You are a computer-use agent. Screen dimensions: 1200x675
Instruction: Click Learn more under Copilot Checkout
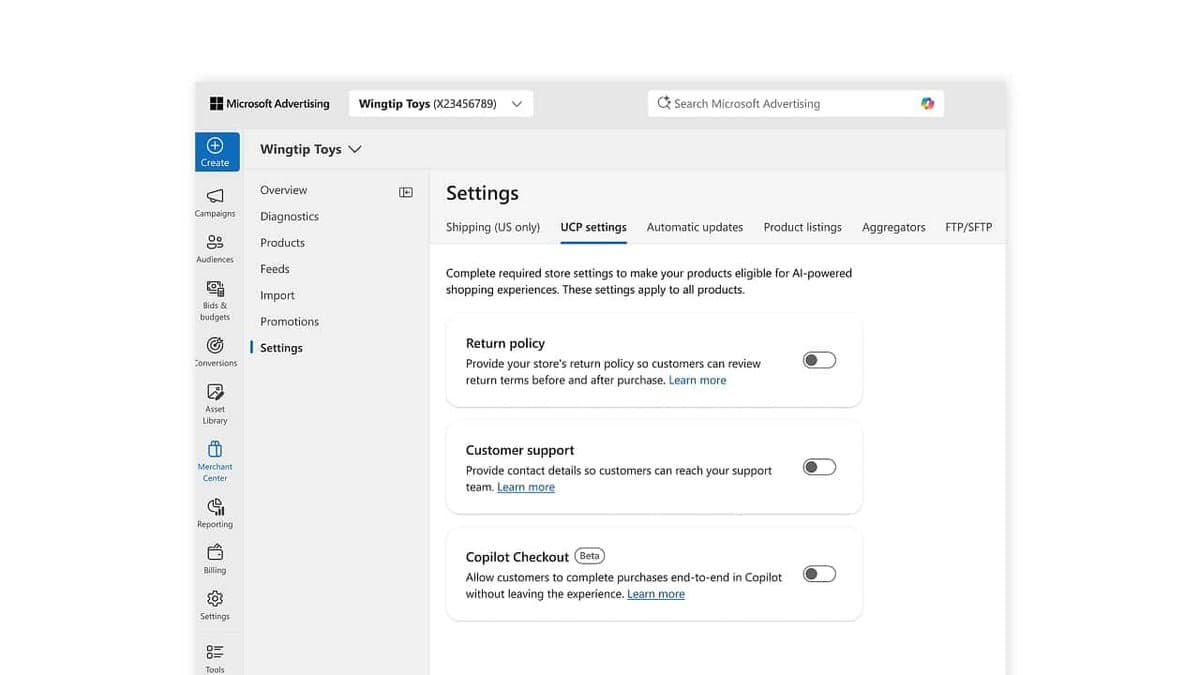click(656, 593)
